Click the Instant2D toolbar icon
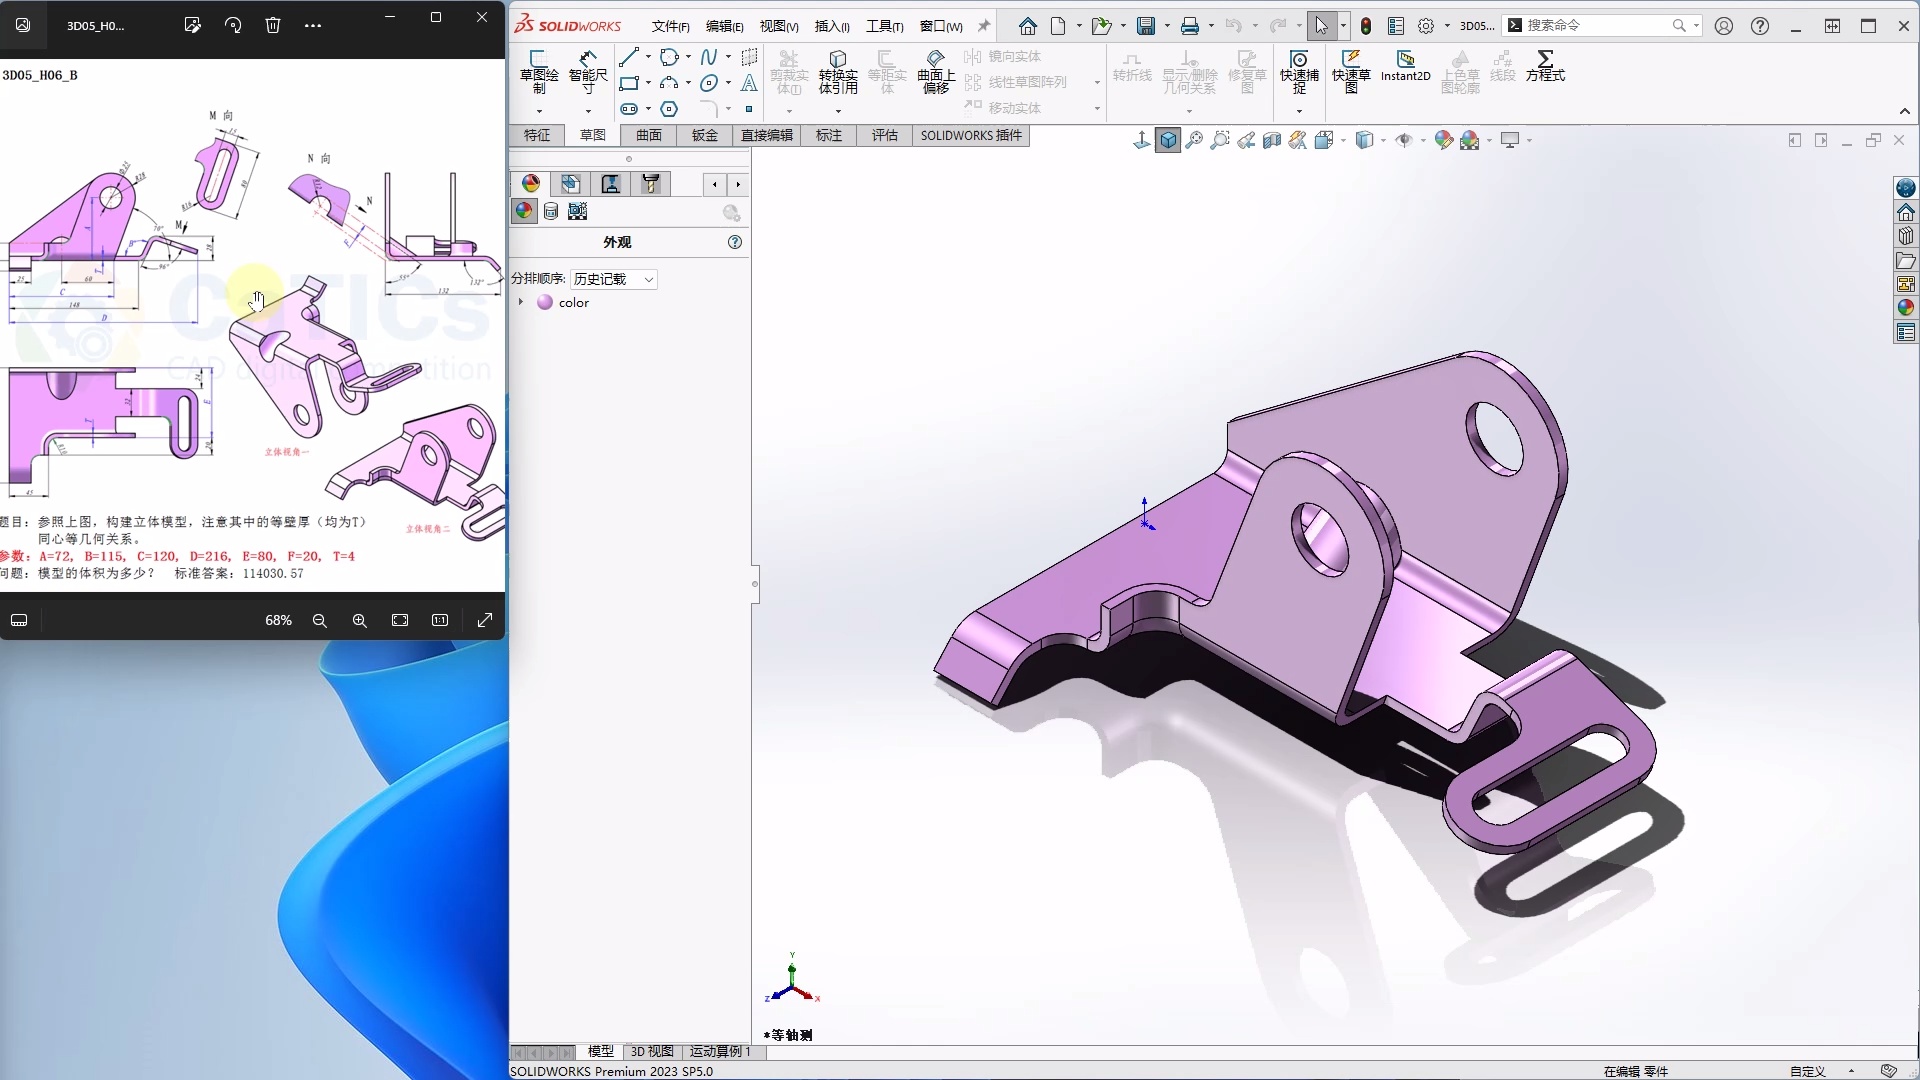1920x1080 pixels. 1404,67
